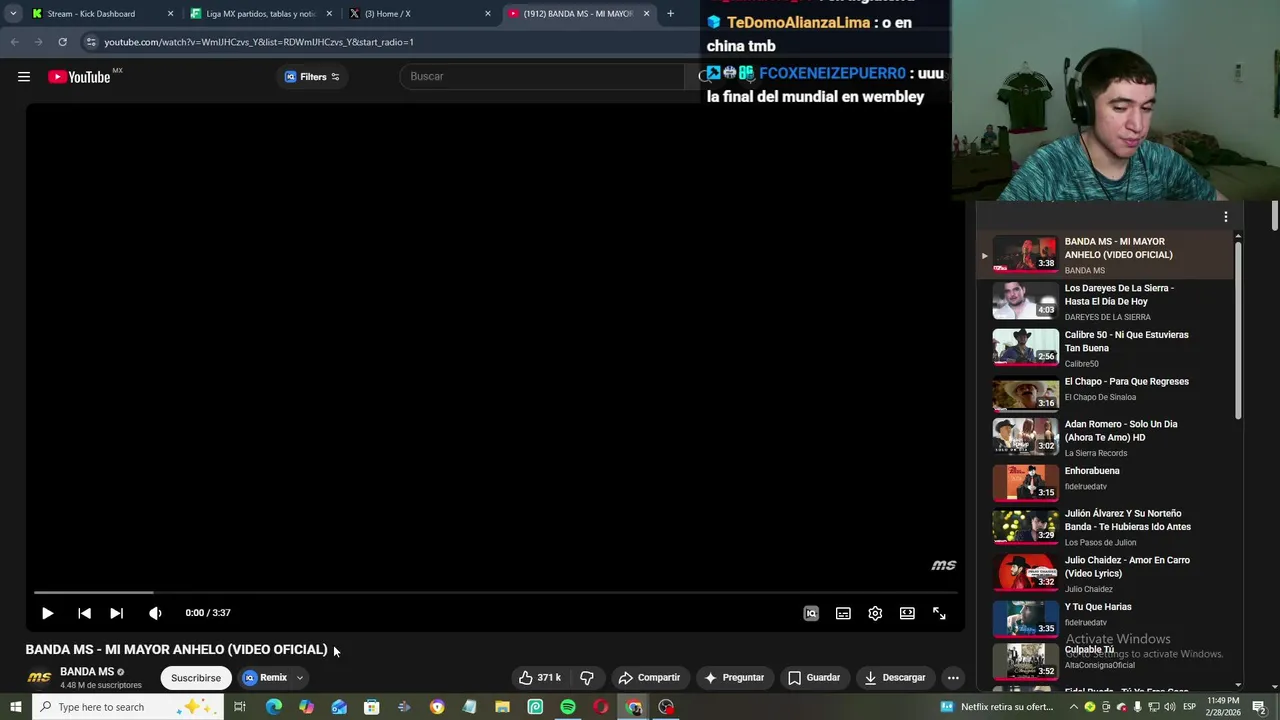Click the Preguntar button
This screenshot has width=1280, height=720.
734,678
